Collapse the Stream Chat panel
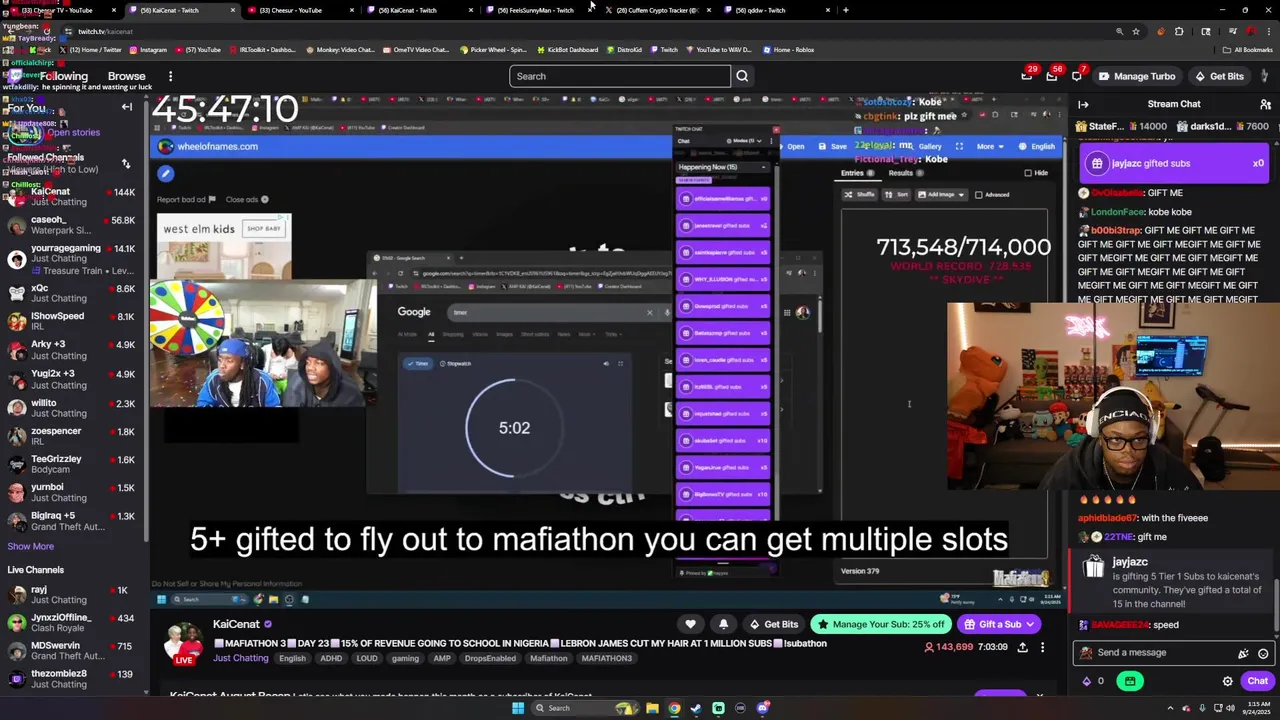This screenshot has height=720, width=1280. tap(1083, 104)
